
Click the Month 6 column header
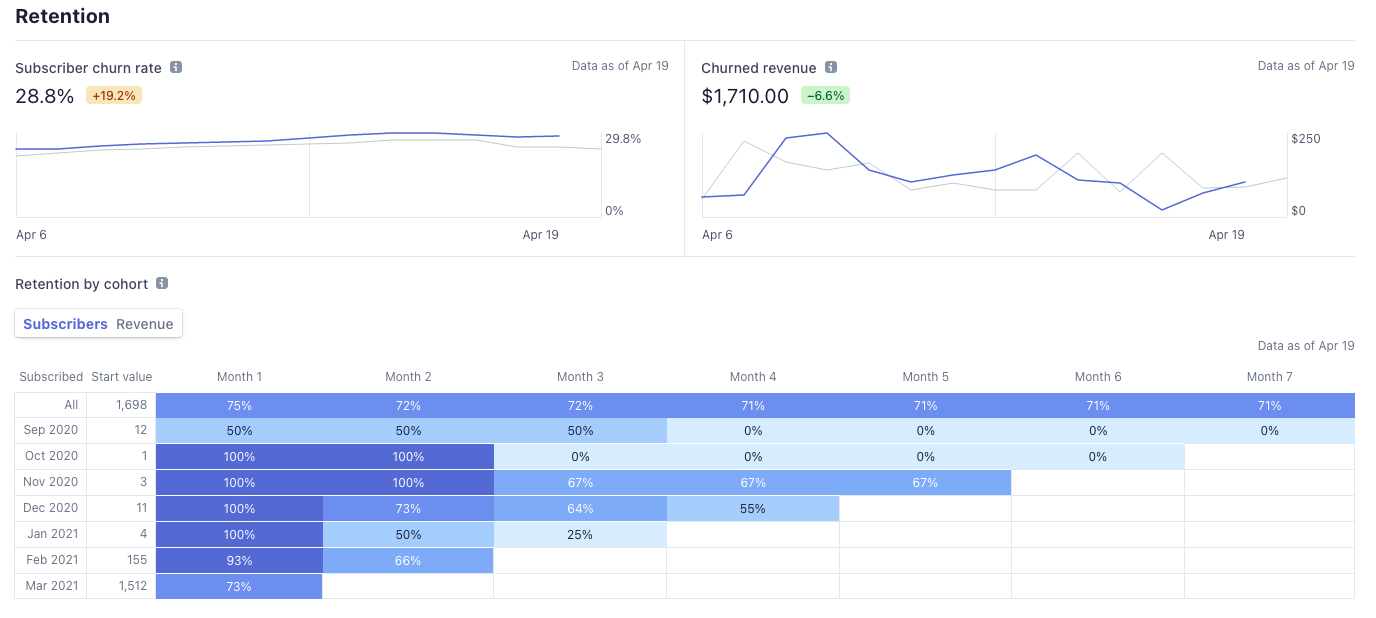[1098, 377]
